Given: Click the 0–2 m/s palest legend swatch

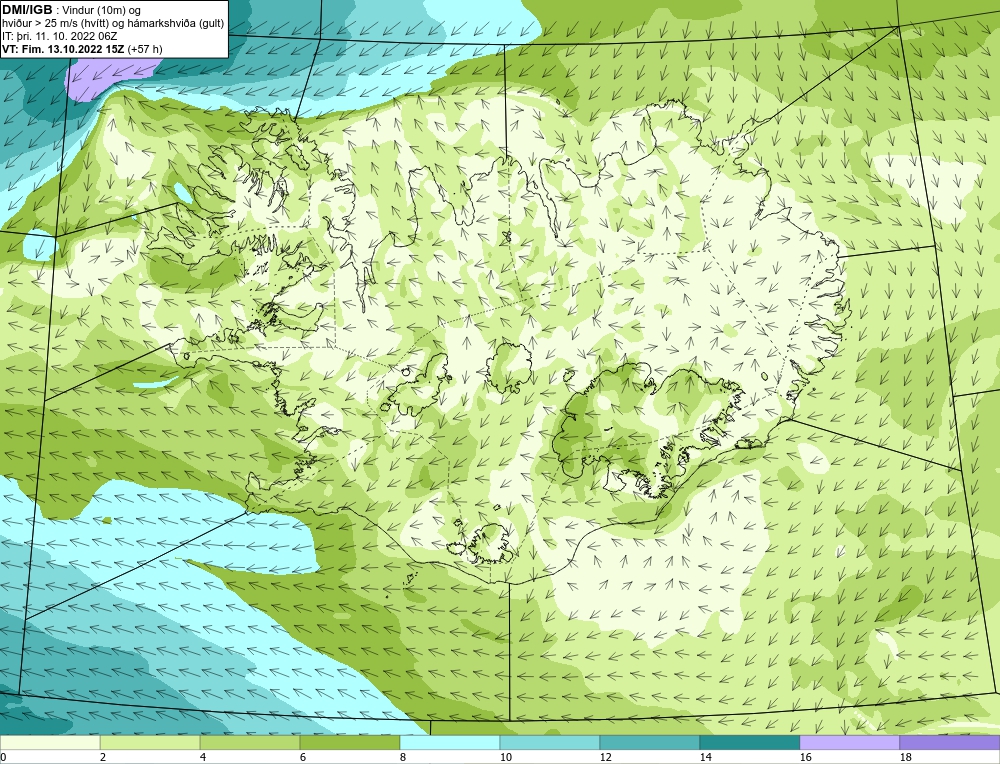Looking at the screenshot, I should coord(50,743).
